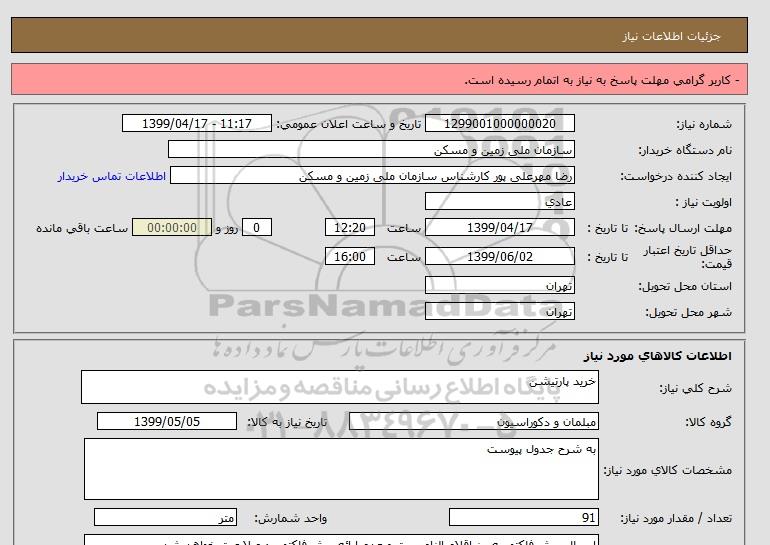
Task: Click the تعداد / مقدار مورد نیاز label
Action: tap(676, 518)
